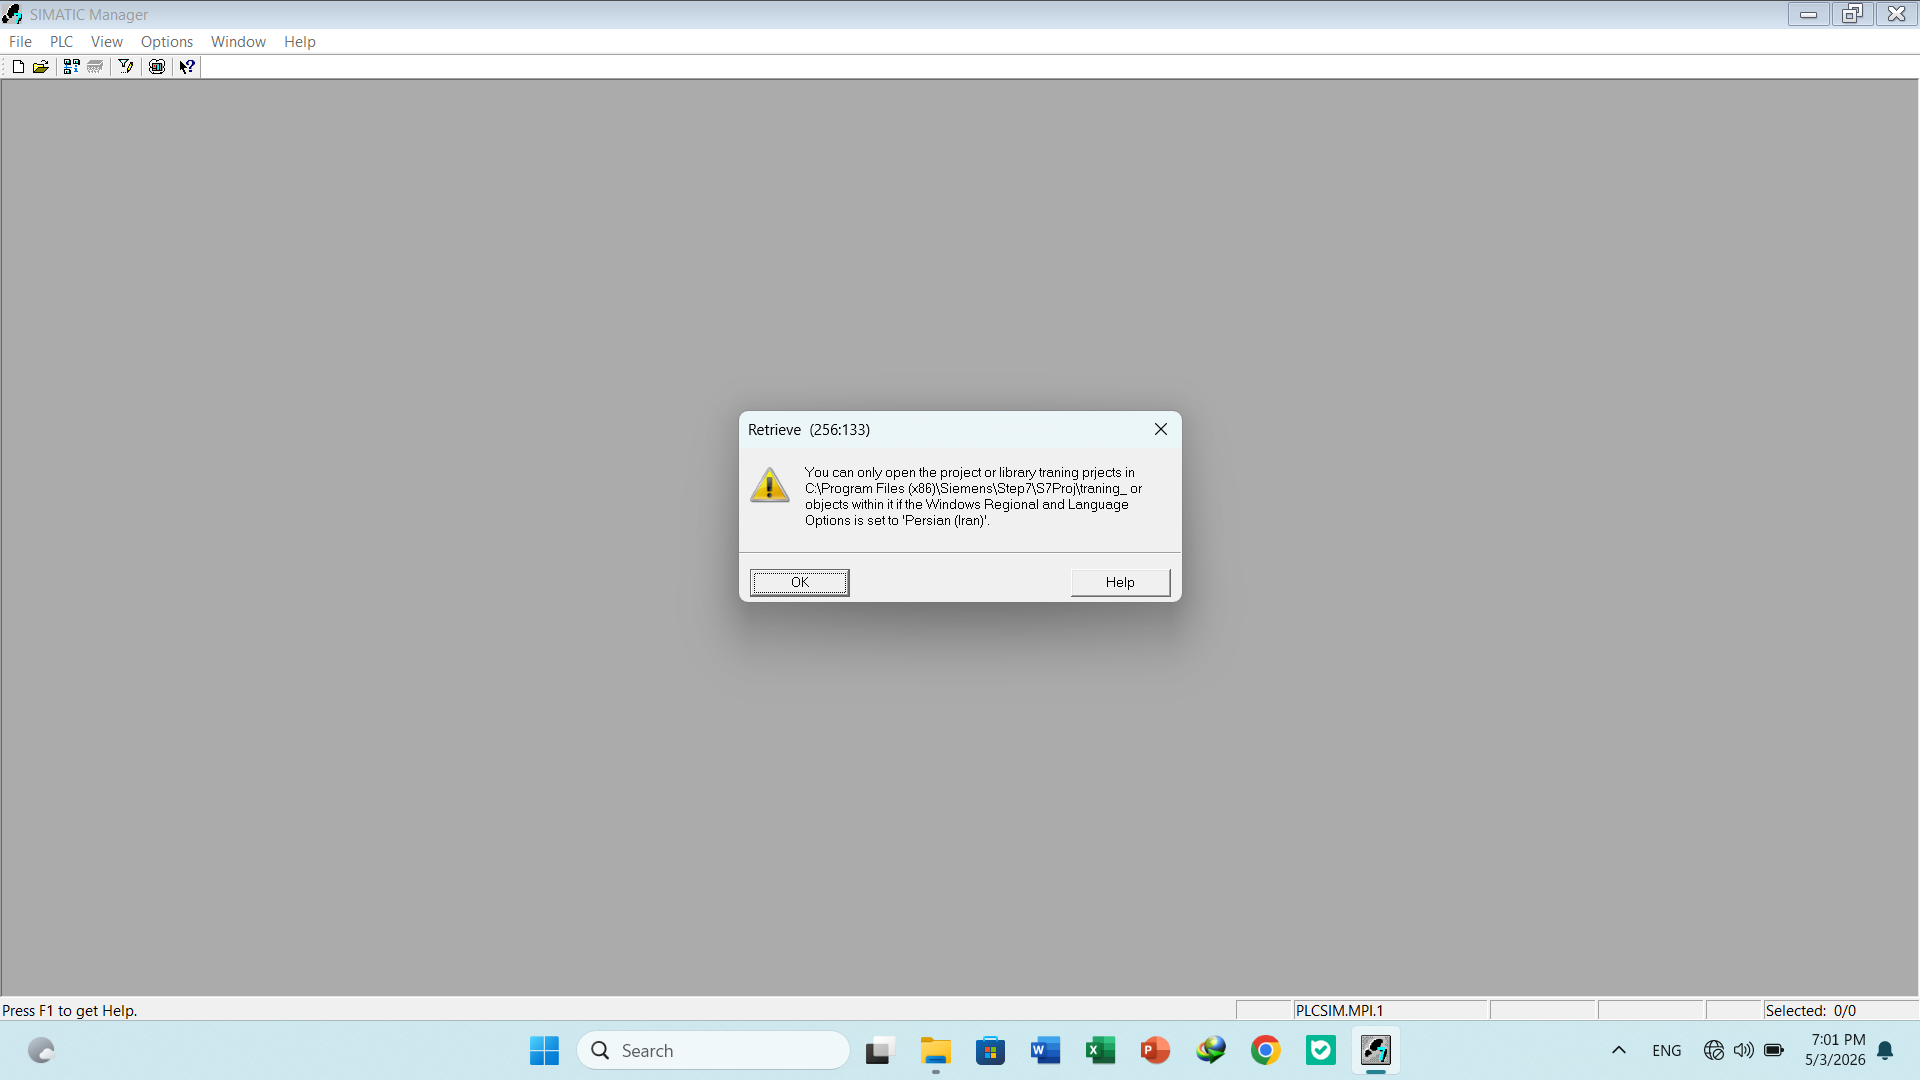This screenshot has height=1080, width=1920.
Task: Launch Excel from the taskbar
Action: point(1100,1051)
